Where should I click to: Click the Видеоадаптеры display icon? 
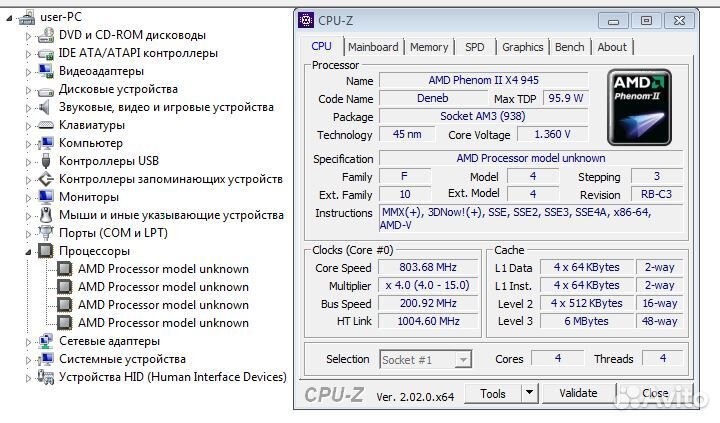pyautogui.click(x=45, y=71)
